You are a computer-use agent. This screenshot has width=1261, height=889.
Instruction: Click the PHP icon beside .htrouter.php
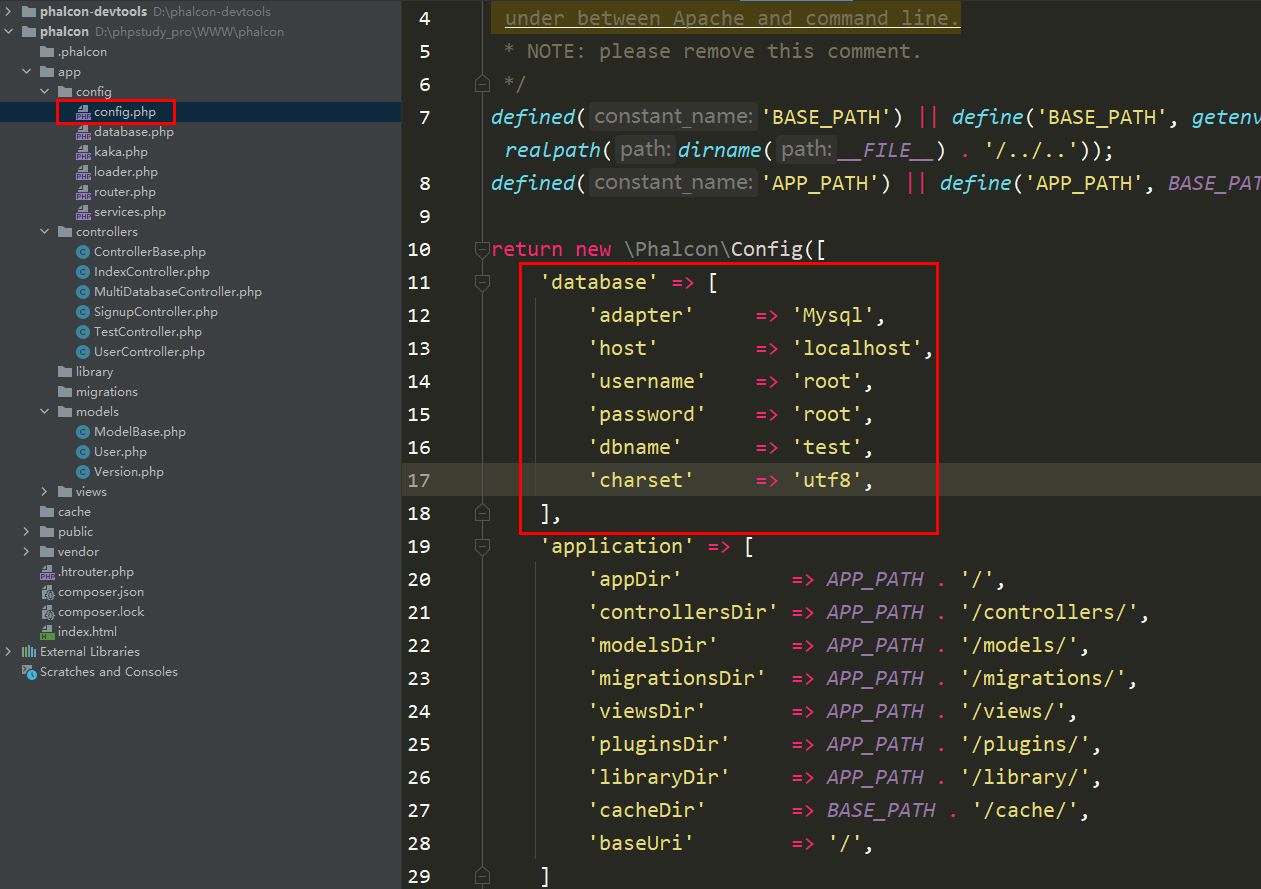click(x=47, y=572)
